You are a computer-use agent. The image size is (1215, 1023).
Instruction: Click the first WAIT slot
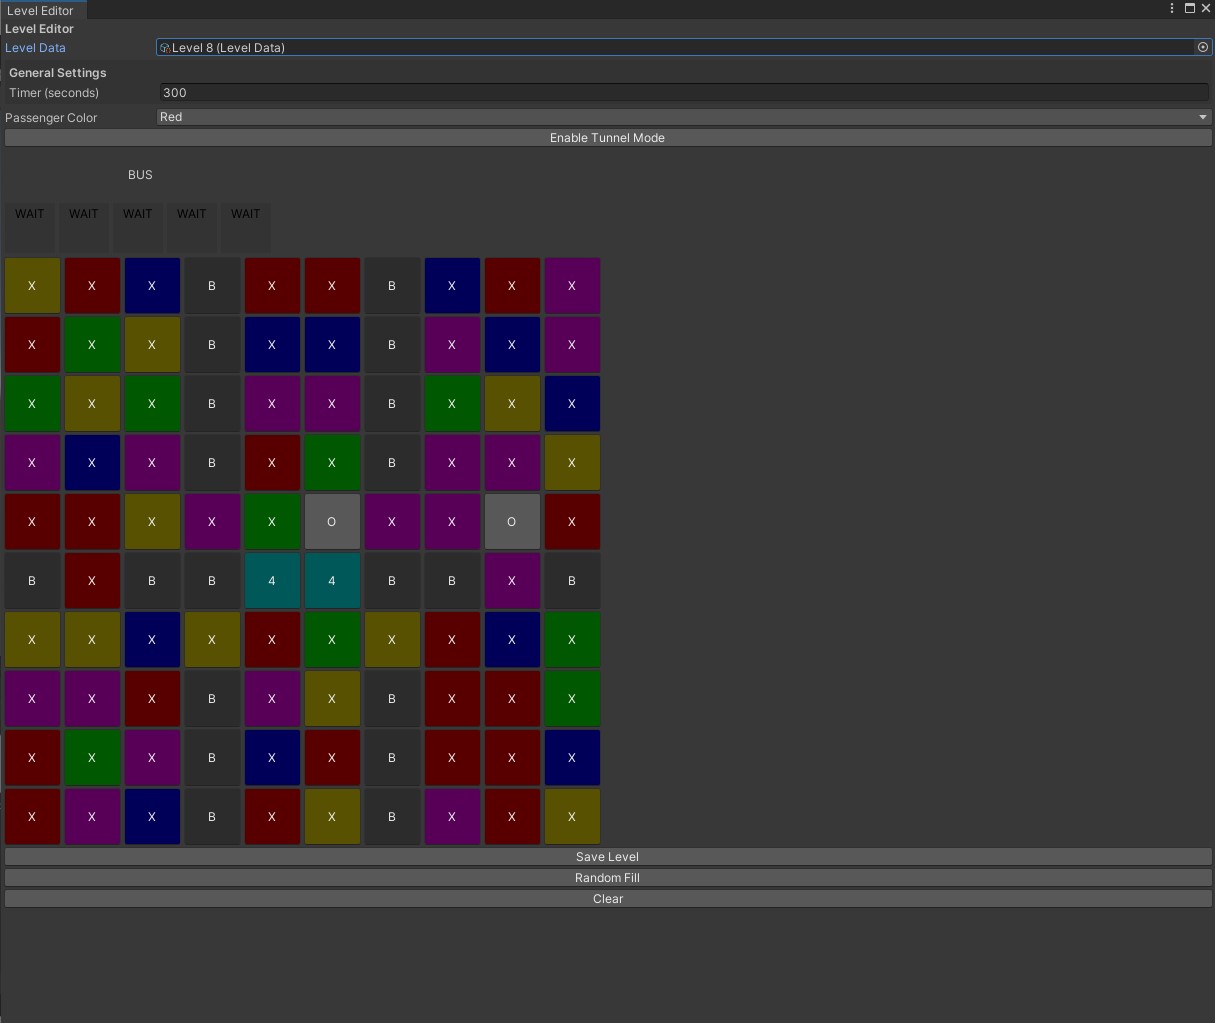tap(30, 227)
